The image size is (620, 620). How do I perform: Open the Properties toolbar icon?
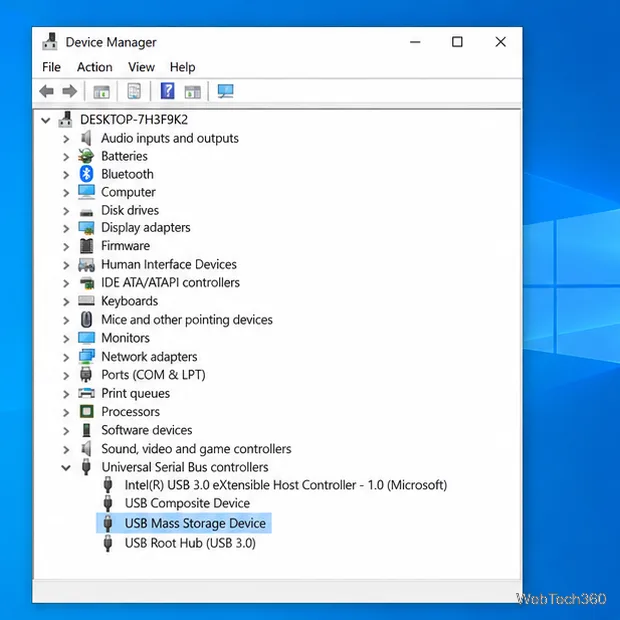[134, 91]
